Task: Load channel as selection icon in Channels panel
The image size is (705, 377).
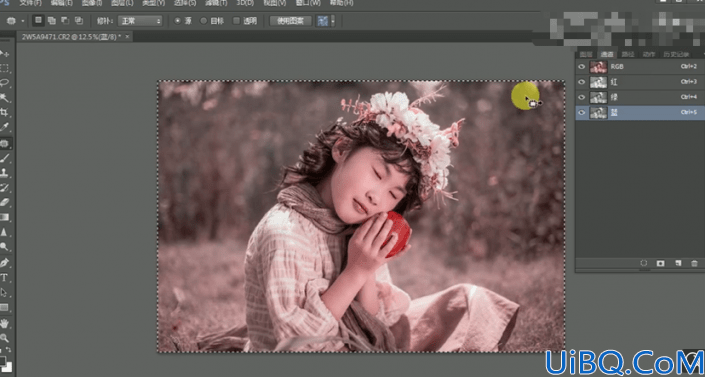Action: click(643, 263)
